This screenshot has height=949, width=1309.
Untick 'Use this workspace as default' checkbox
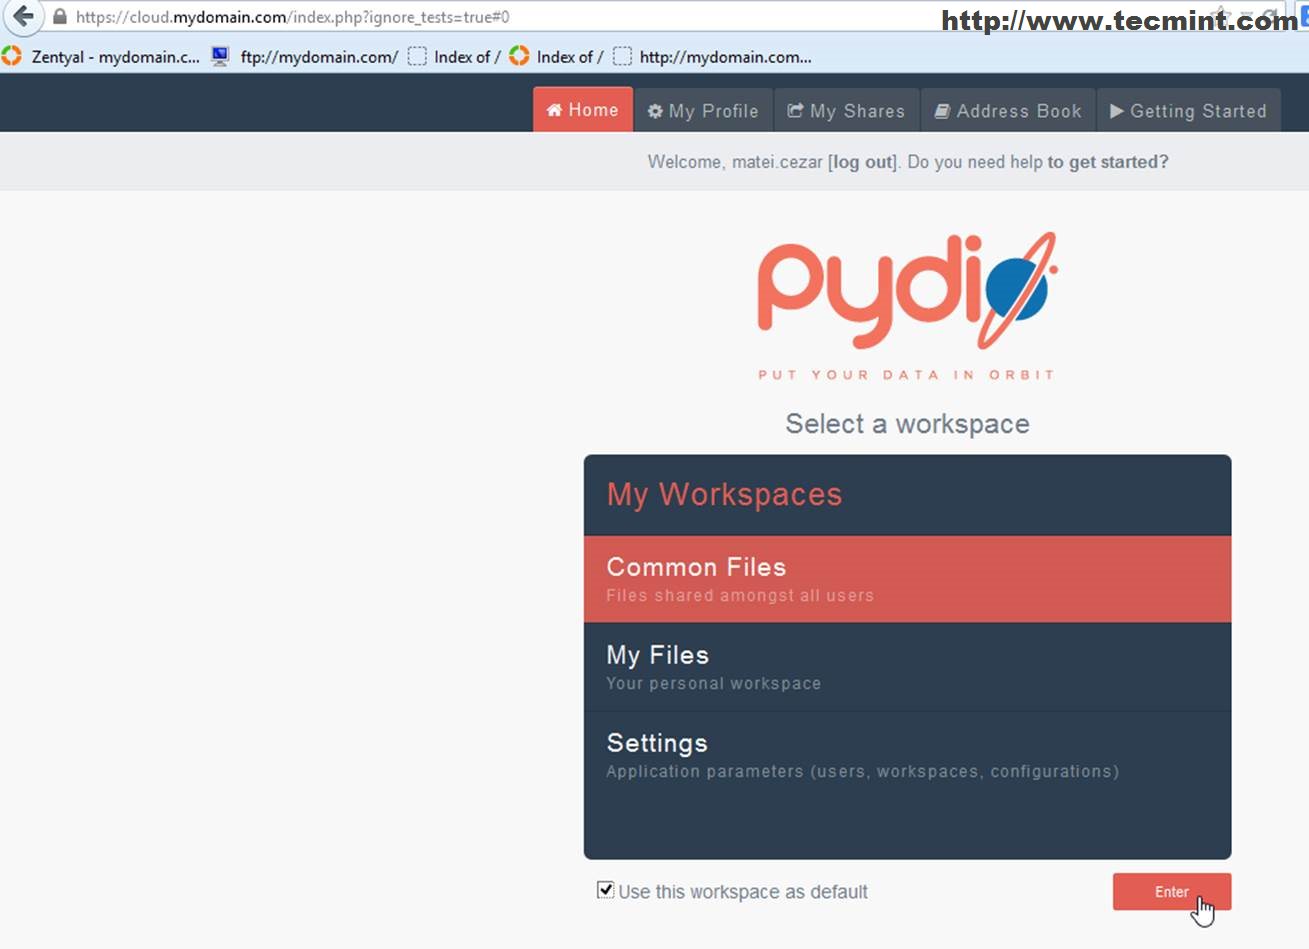(605, 890)
